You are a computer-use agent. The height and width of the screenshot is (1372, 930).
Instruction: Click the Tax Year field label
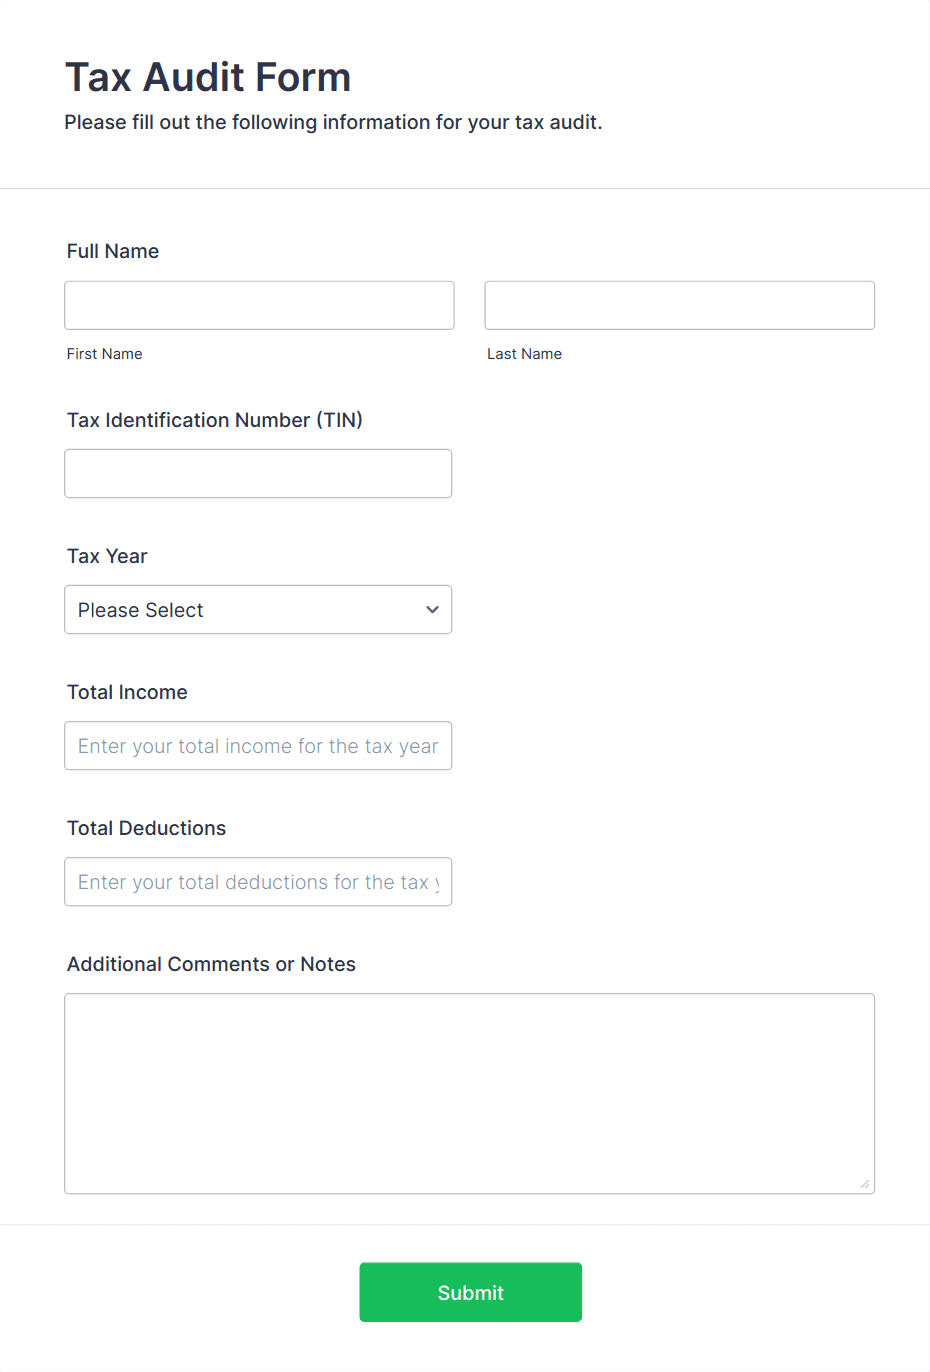107,556
